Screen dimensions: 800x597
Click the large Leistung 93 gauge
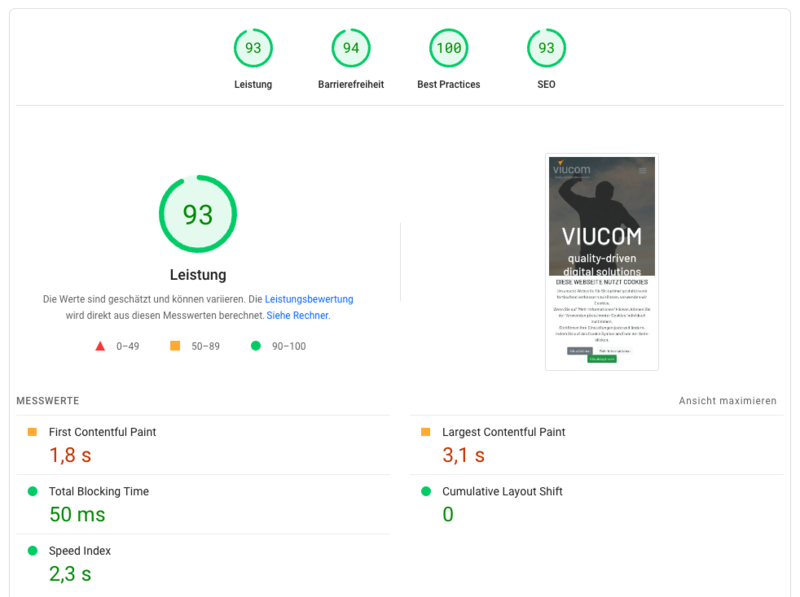pos(198,215)
